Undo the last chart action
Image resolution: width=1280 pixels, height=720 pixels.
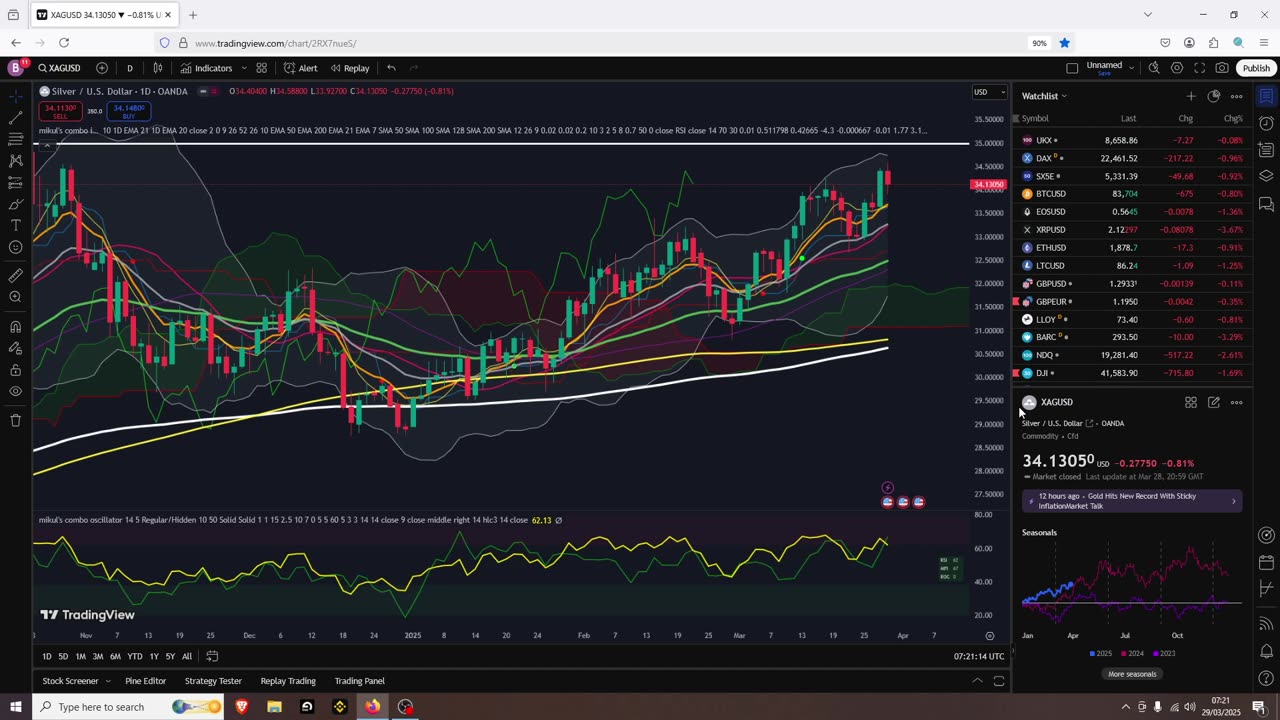coord(391,68)
